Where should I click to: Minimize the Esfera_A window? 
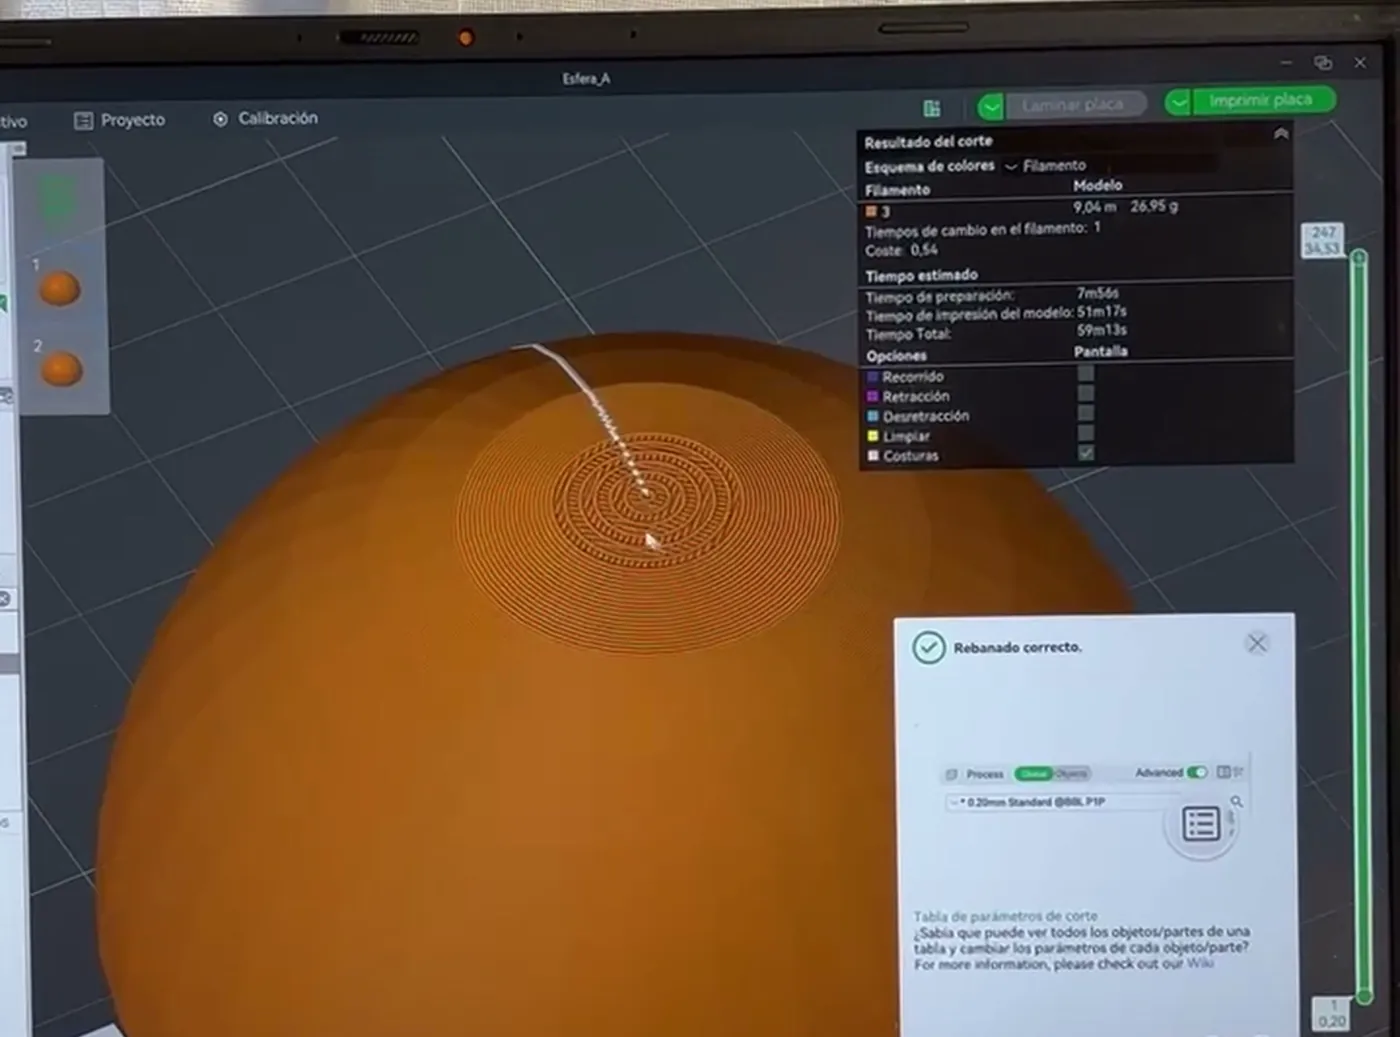(1286, 62)
